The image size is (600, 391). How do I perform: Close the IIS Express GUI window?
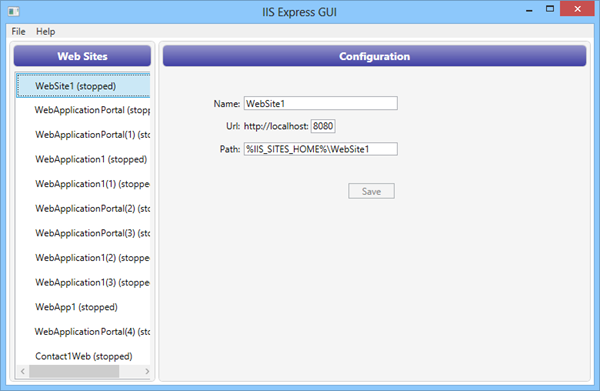click(577, 9)
